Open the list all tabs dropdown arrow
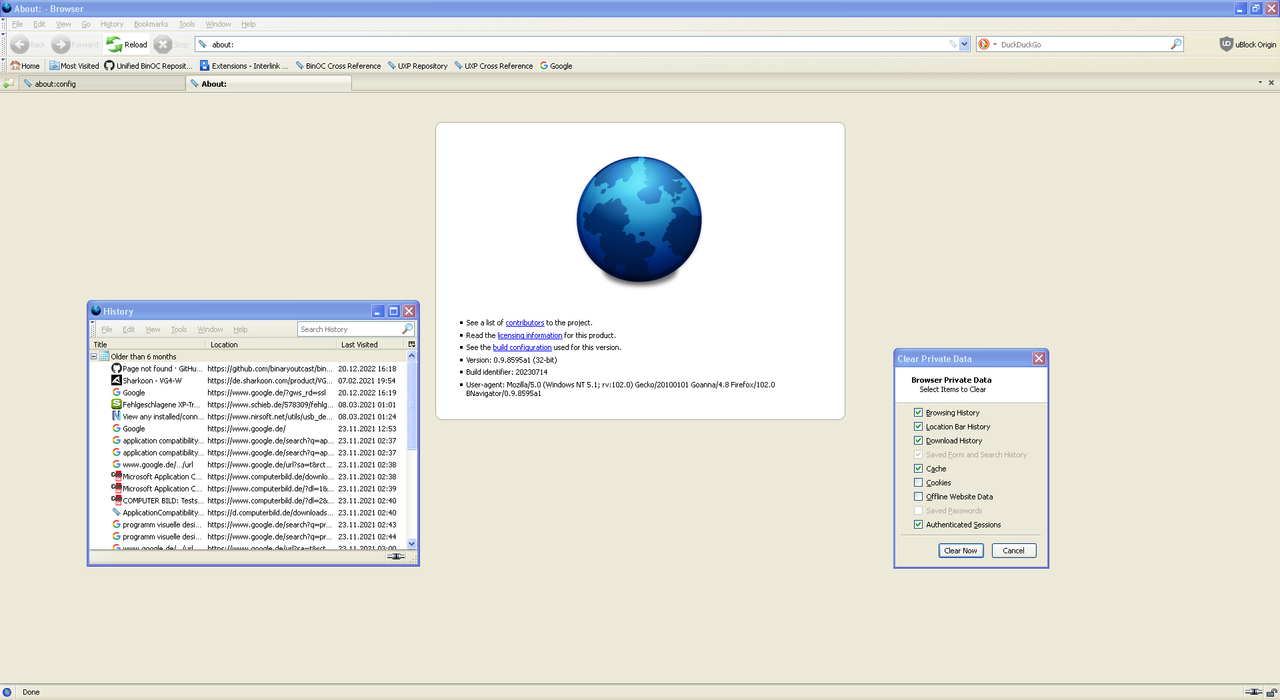 1258,84
